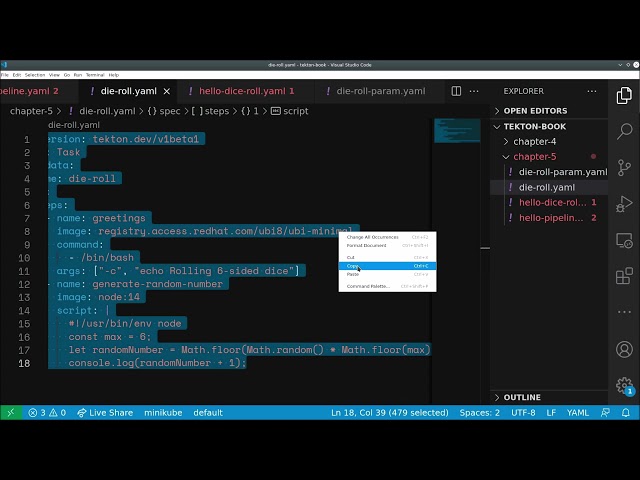The height and width of the screenshot is (480, 640).
Task: Click line number 7 in the gutter
Action: click(27, 218)
